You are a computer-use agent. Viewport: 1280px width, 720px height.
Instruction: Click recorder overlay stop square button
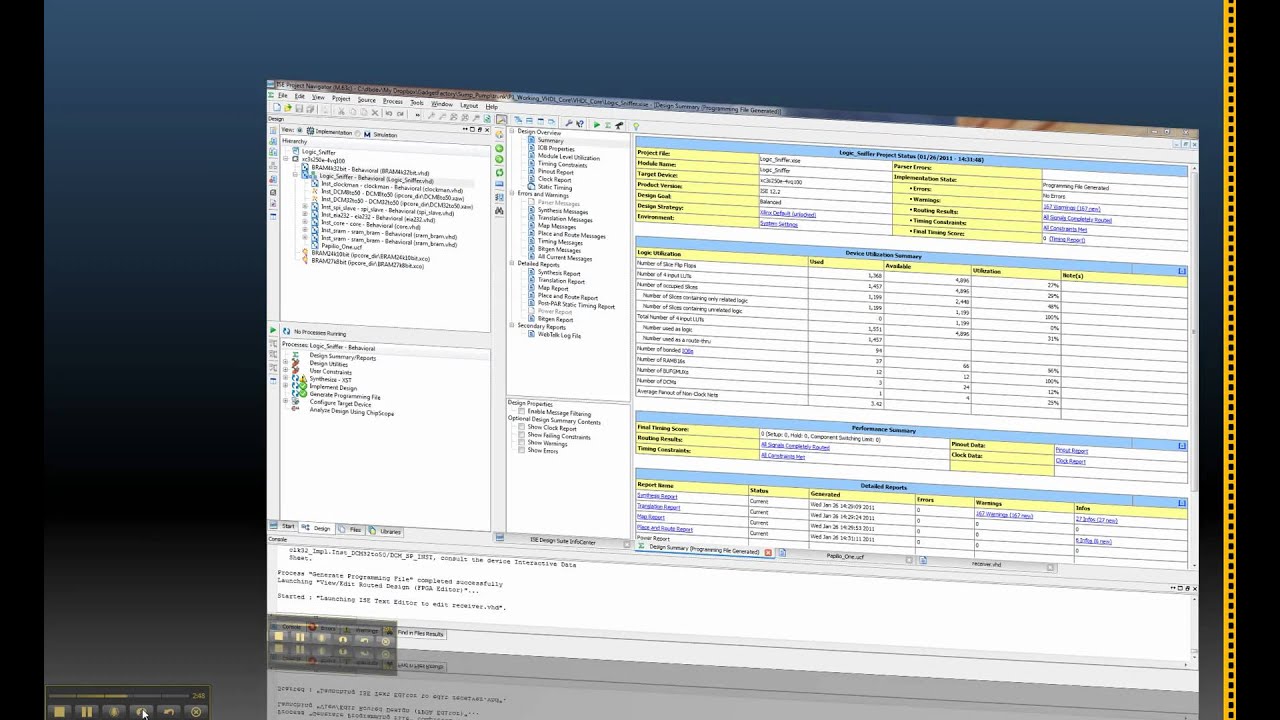(x=59, y=712)
